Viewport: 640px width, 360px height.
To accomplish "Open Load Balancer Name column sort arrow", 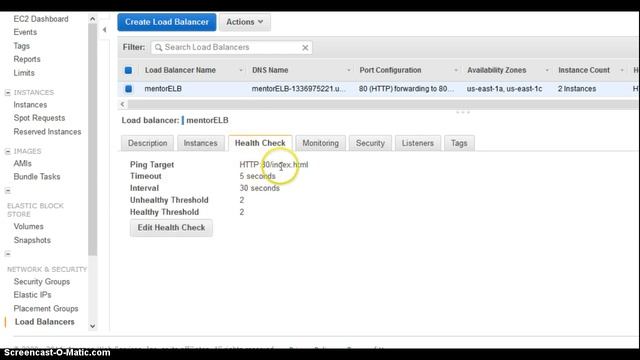I will [241, 71].
